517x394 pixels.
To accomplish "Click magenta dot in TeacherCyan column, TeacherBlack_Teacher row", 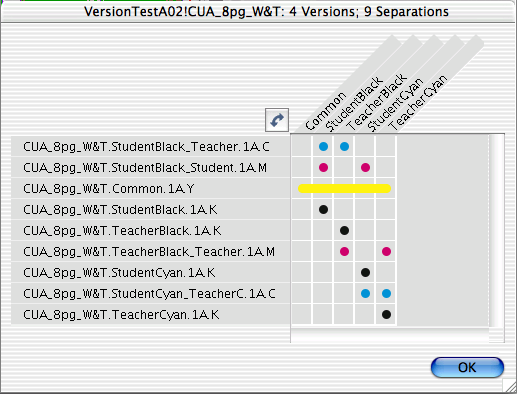I will (386, 251).
